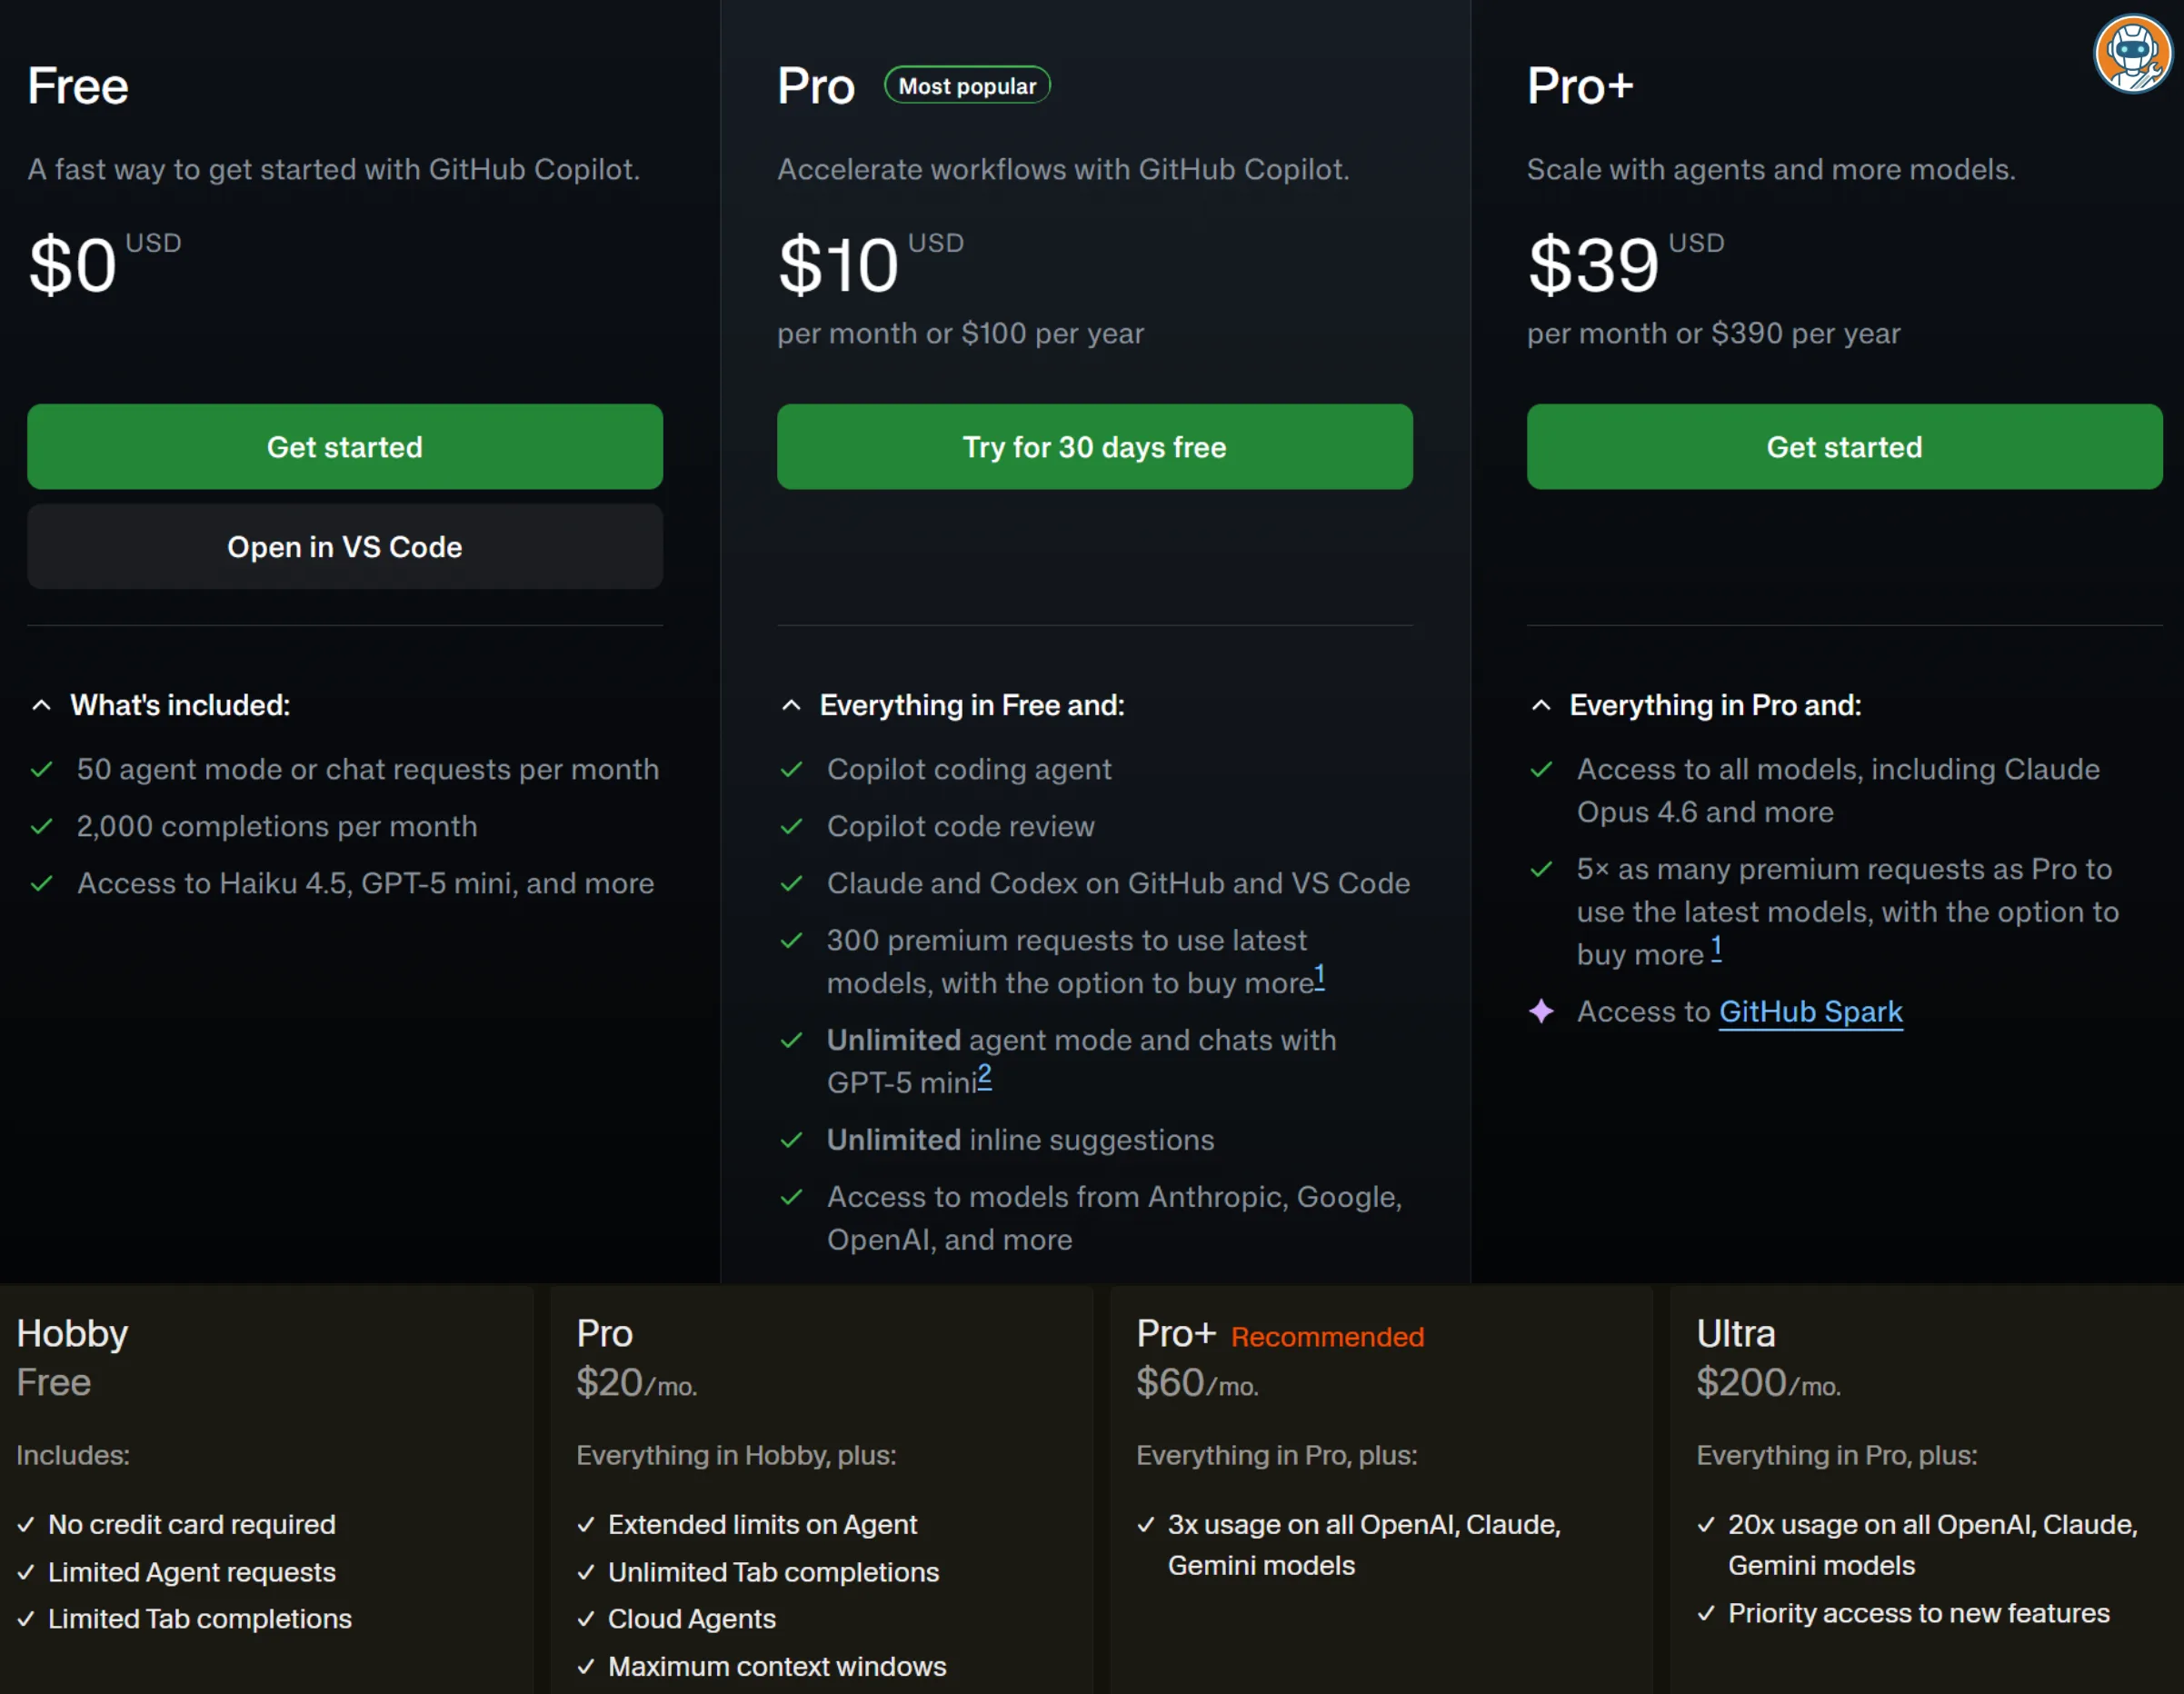The image size is (2184, 1694).
Task: Click the checkmark beside Unlimited inline suggestions
Action: [x=791, y=1140]
